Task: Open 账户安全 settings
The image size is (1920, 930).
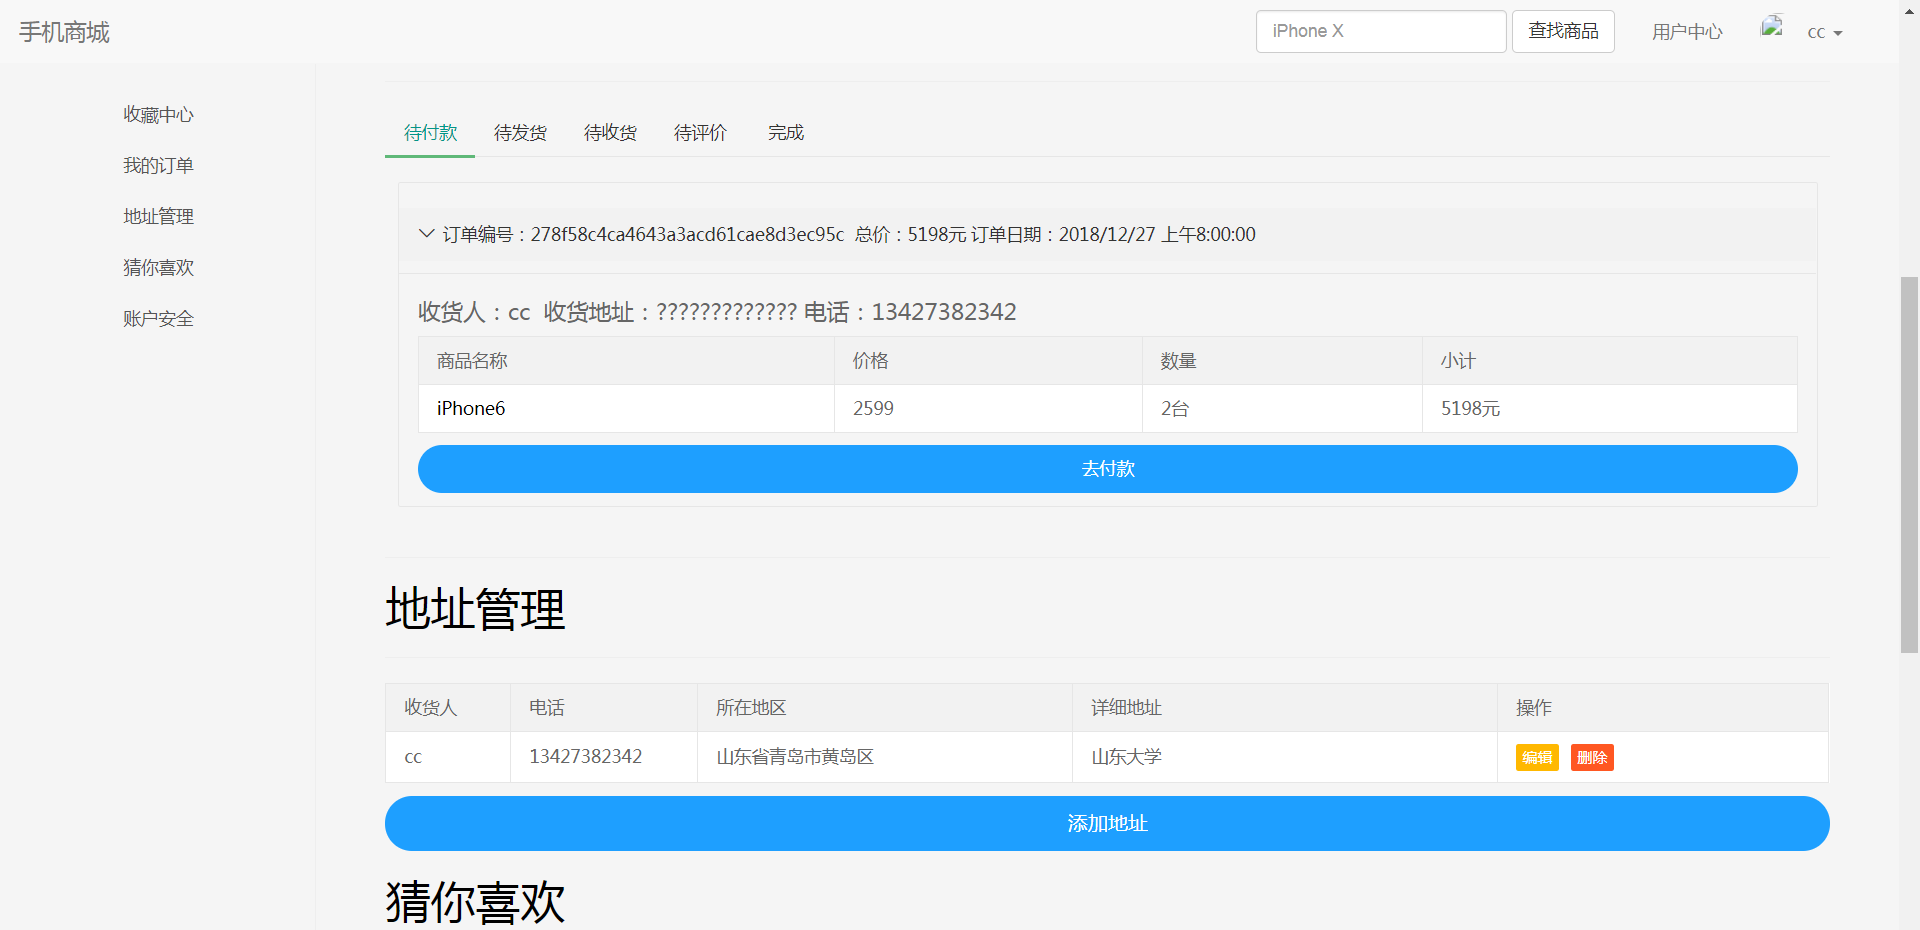Action: (157, 318)
